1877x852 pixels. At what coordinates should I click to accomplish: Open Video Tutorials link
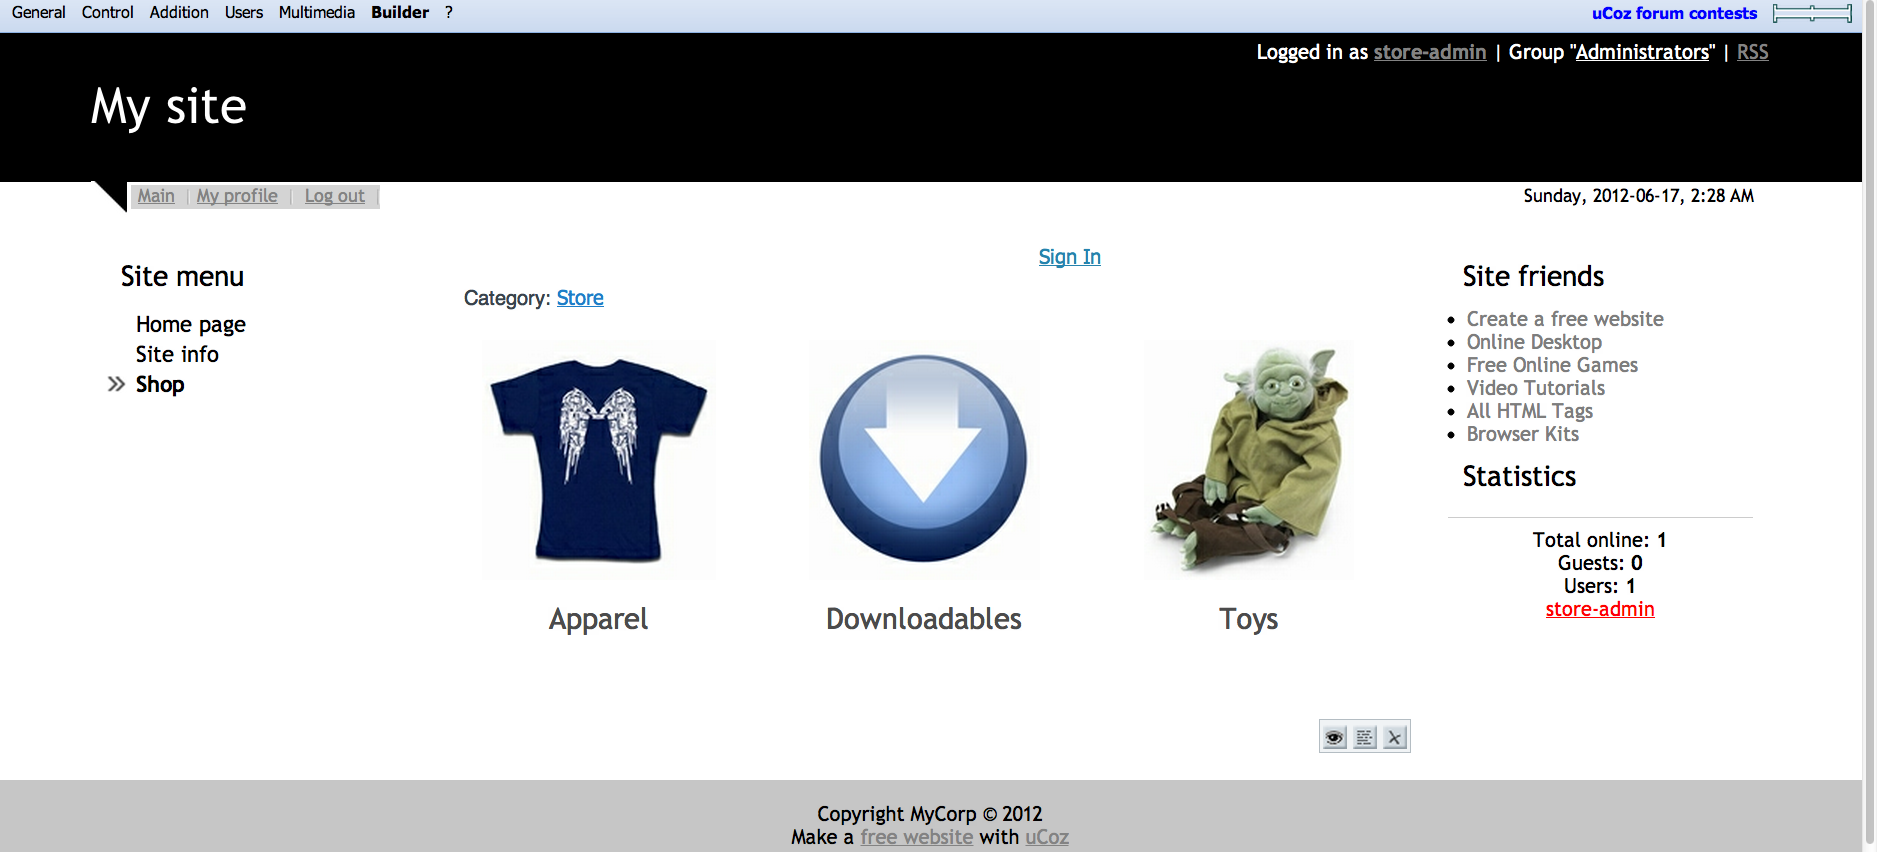tap(1535, 388)
